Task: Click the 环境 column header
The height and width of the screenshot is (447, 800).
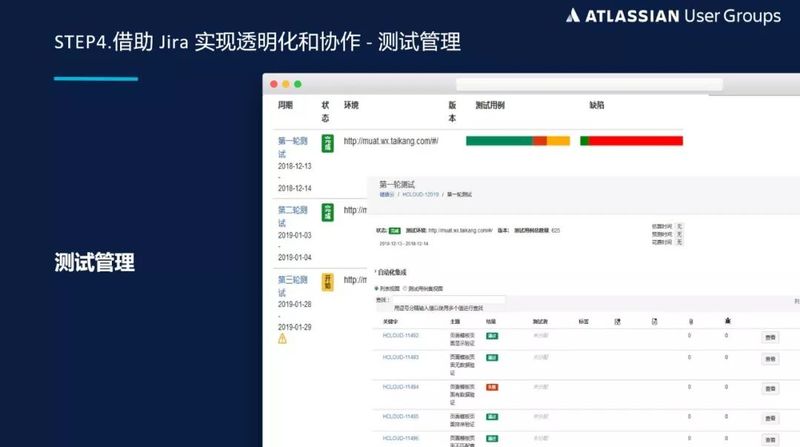Action: 351,105
